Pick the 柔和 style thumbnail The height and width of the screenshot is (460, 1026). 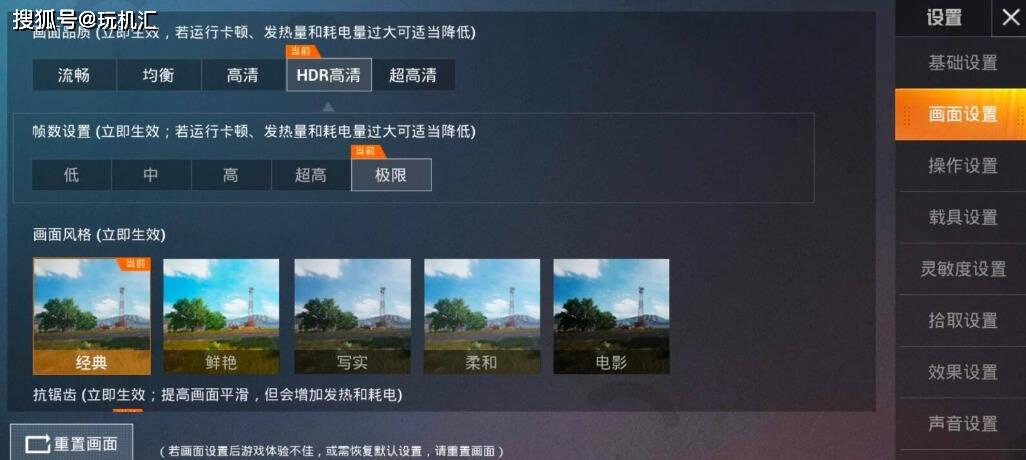482,316
